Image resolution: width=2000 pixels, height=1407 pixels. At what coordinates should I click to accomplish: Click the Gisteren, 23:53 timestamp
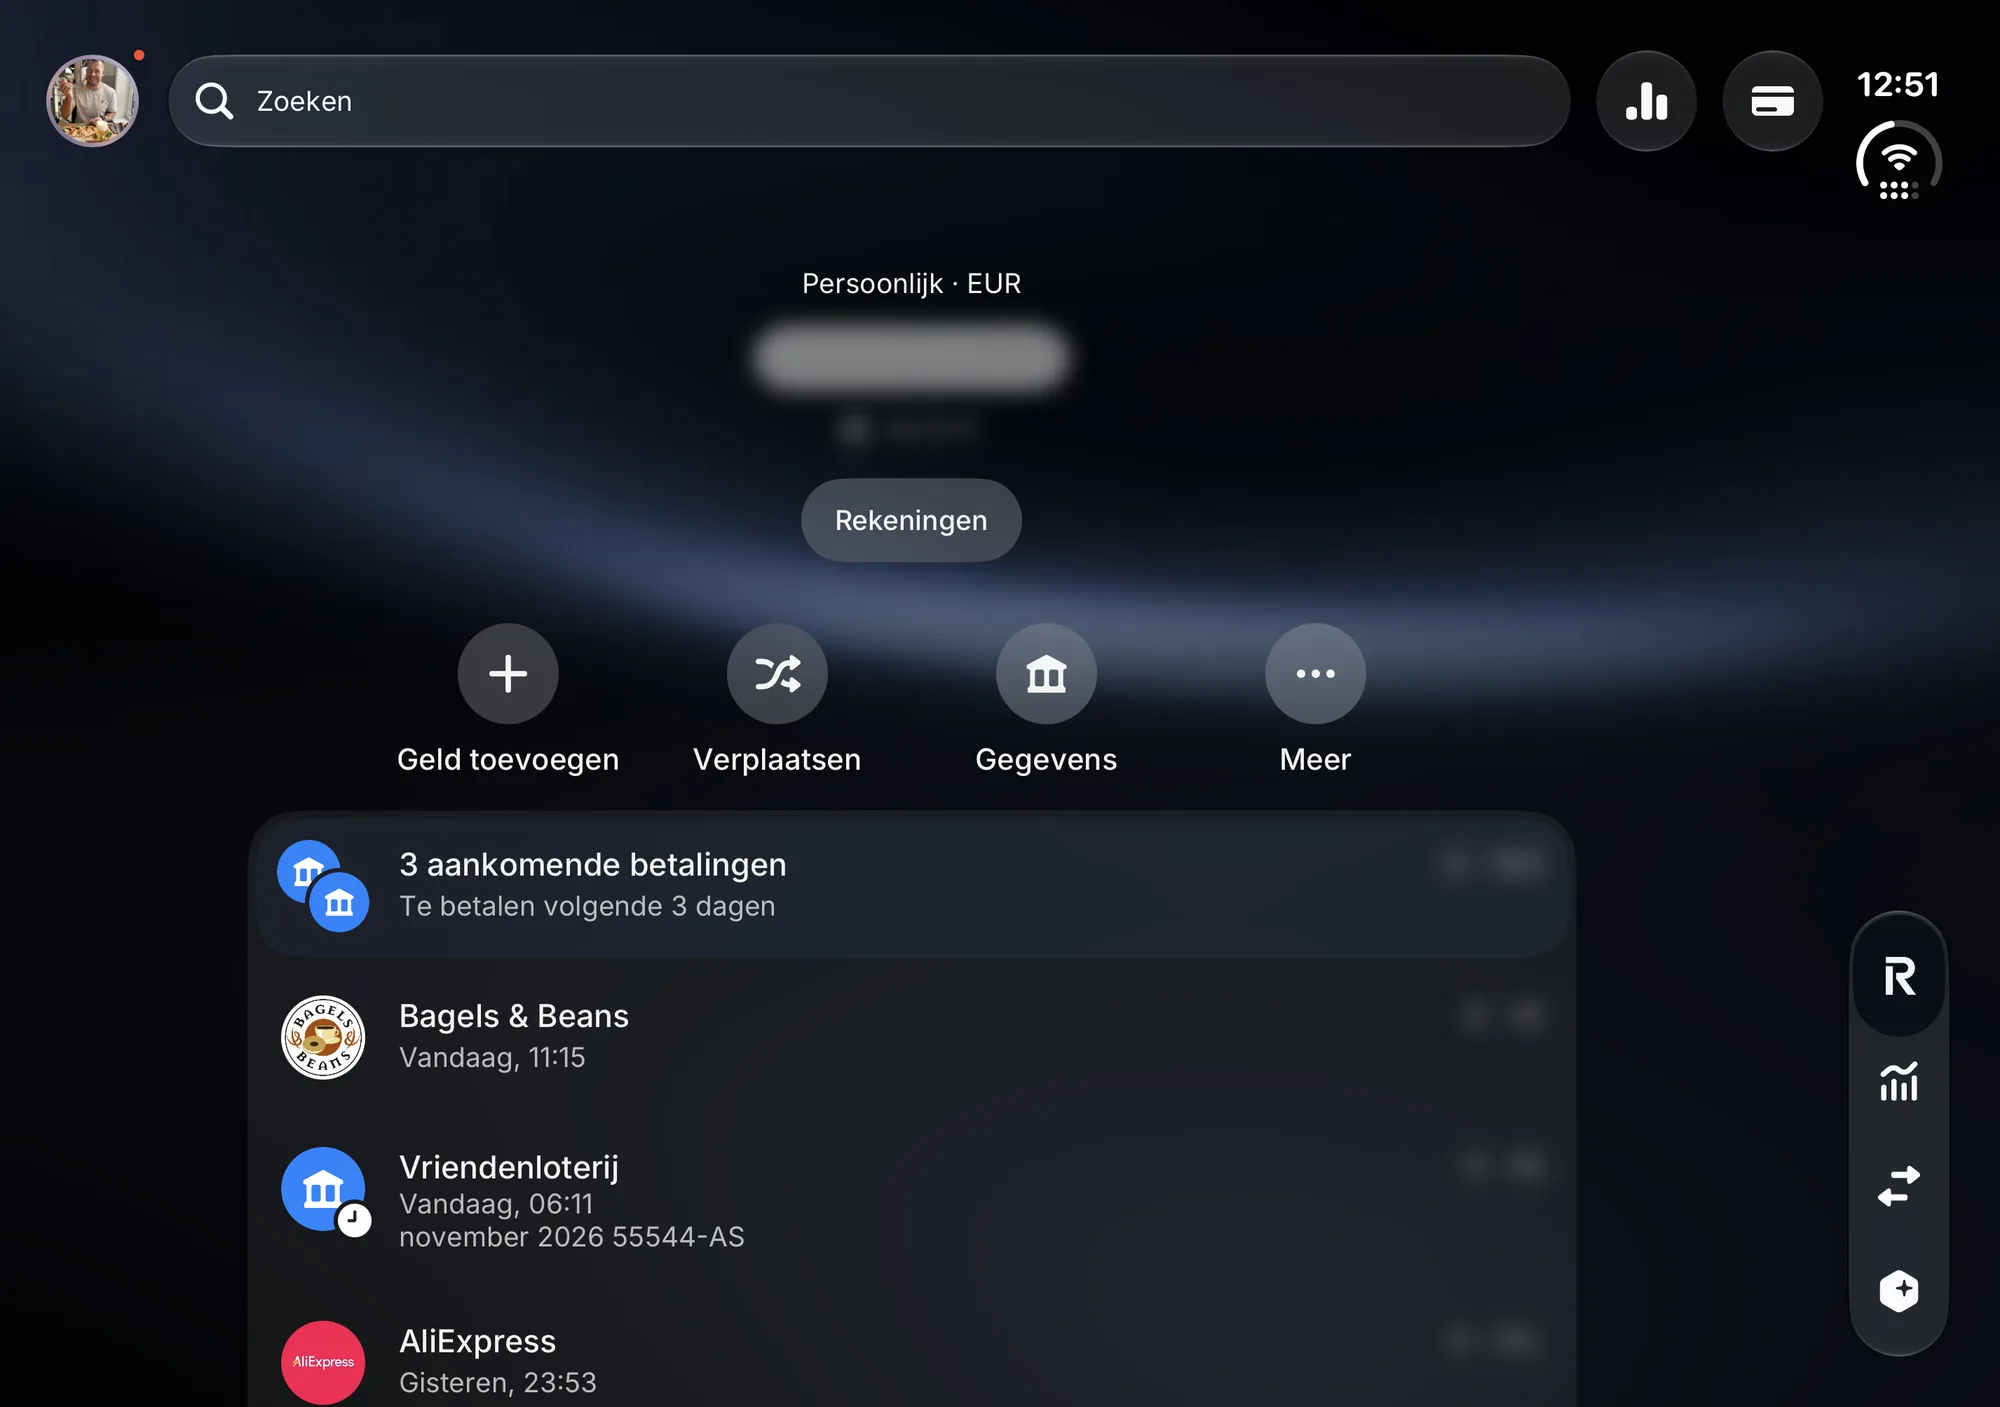(498, 1382)
